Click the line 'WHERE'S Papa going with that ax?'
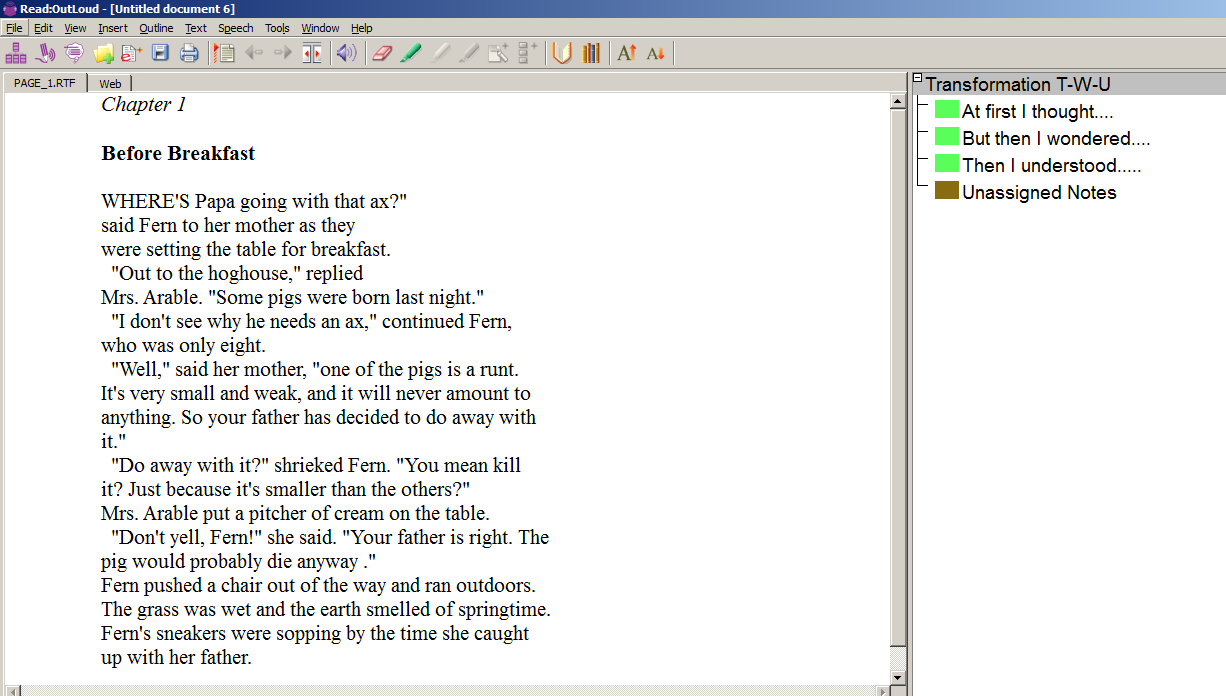The width and height of the screenshot is (1226, 696). [254, 201]
